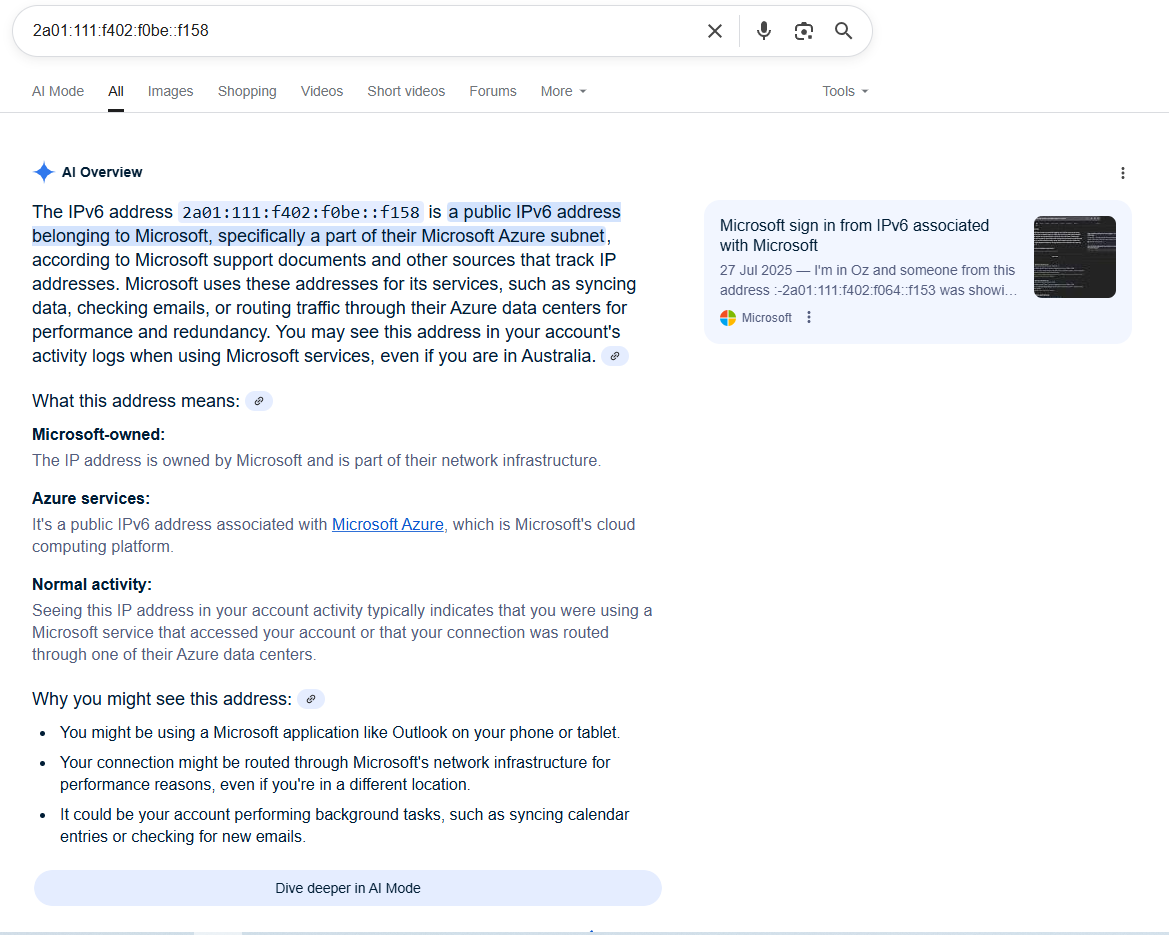
Task: Switch to the Videos tab
Action: (x=322, y=91)
